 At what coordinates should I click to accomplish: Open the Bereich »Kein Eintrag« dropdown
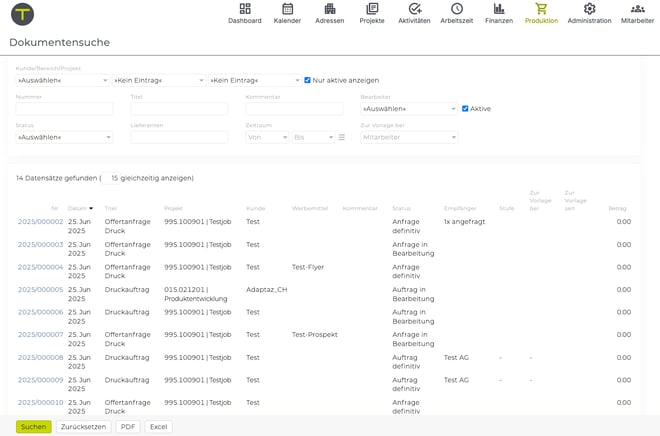pyautogui.click(x=159, y=80)
